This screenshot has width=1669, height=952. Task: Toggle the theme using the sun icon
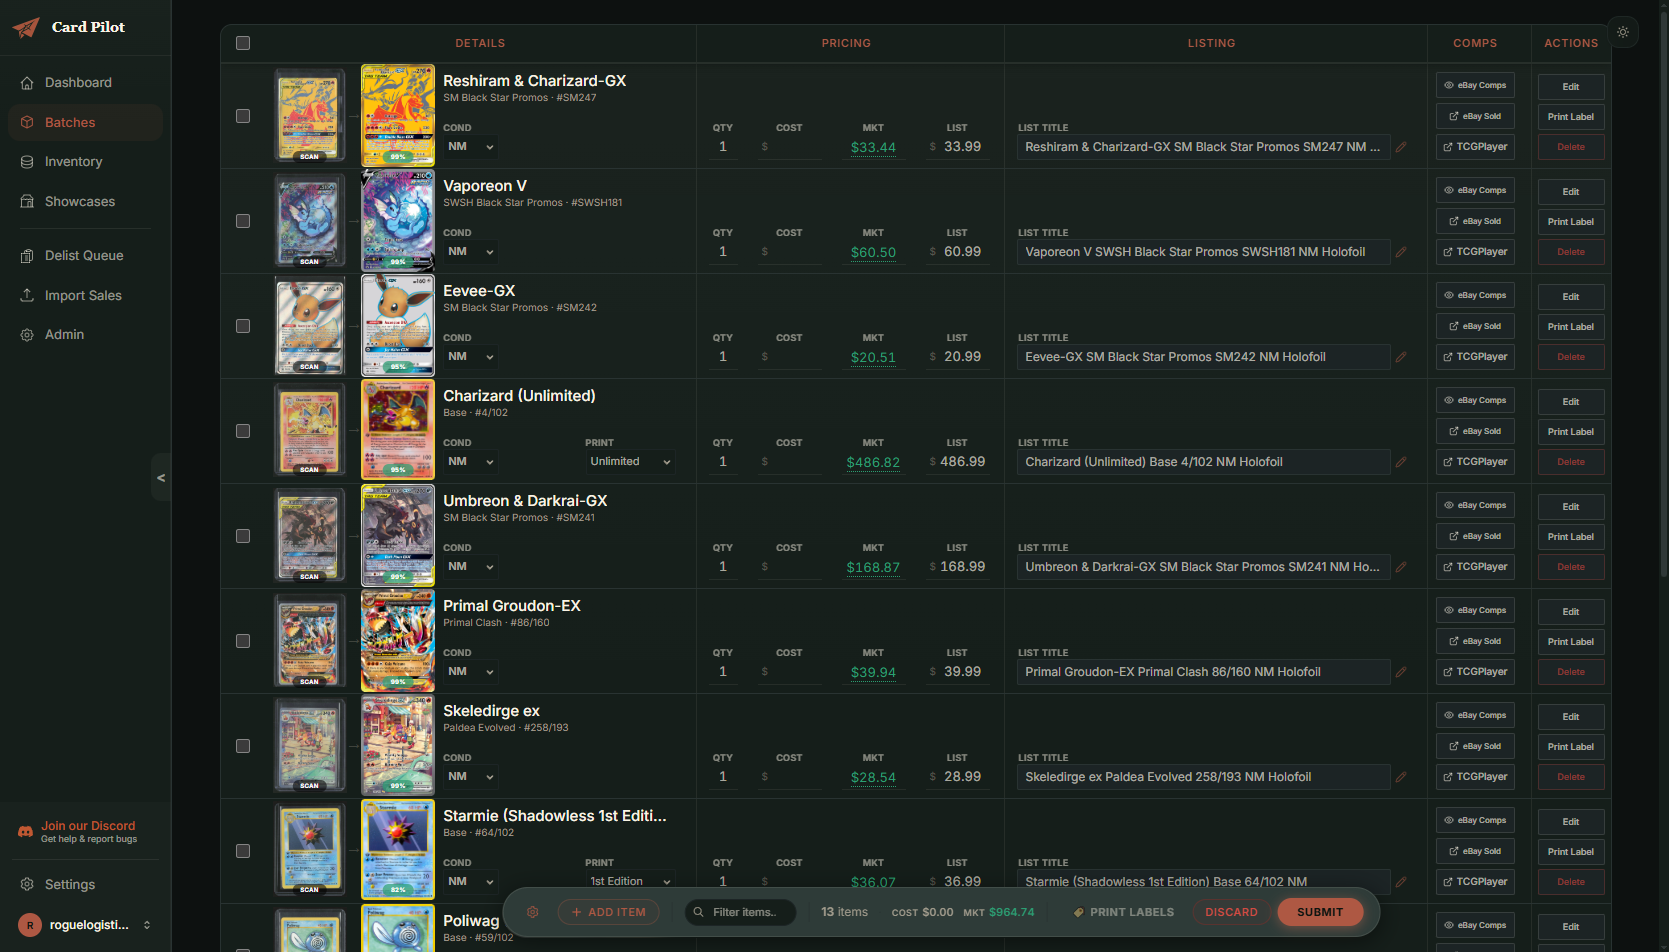[1623, 32]
